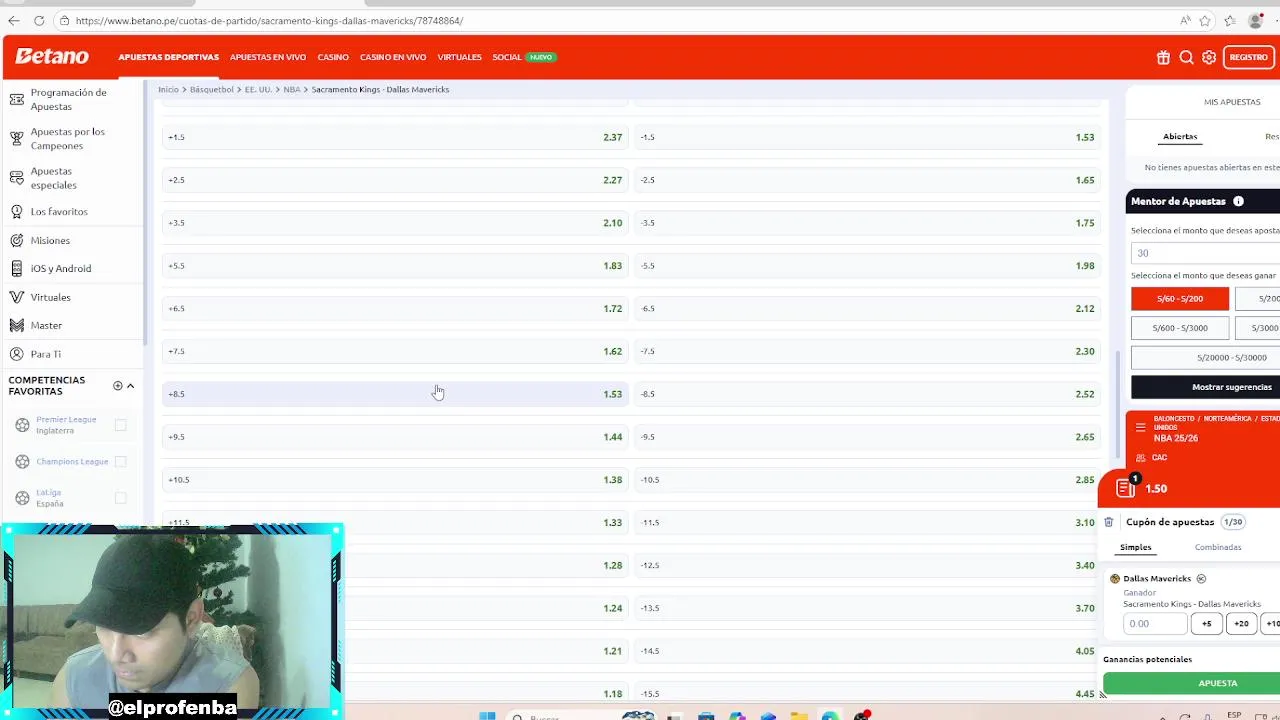Click the Registro button
Screen dimensions: 1280x720
[x=1248, y=57]
